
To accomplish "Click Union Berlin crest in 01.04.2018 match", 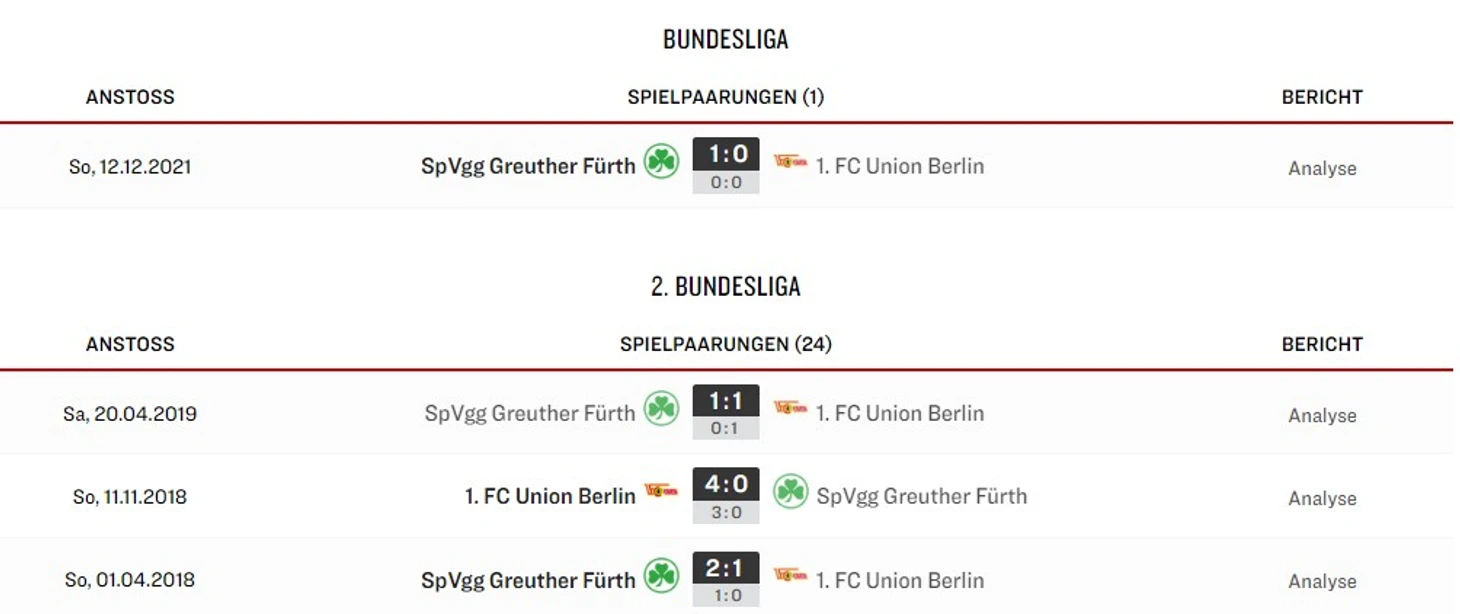I will [x=790, y=575].
